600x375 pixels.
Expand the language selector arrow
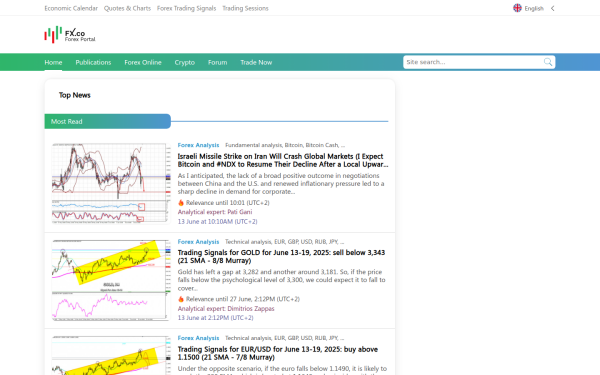[x=553, y=8]
